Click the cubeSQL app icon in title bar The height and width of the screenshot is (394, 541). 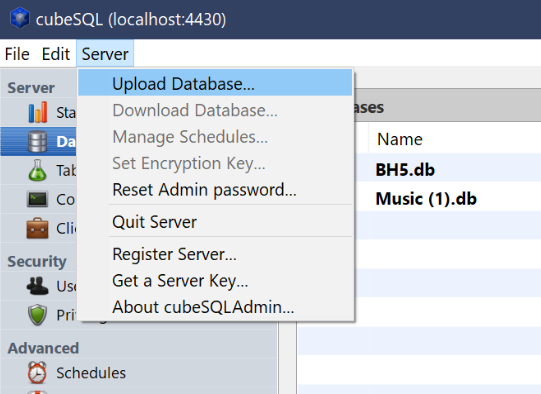20,18
